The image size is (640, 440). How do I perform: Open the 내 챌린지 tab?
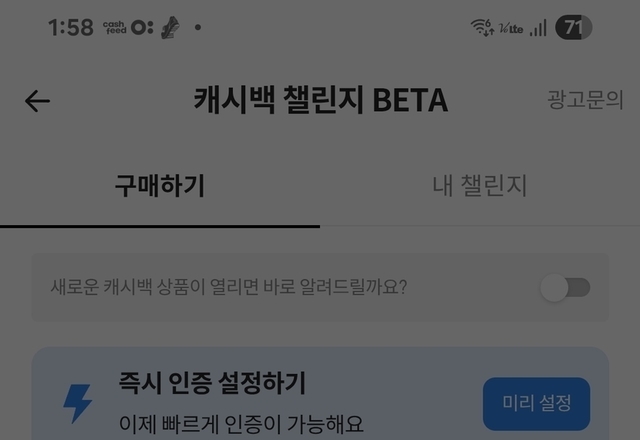tap(480, 186)
